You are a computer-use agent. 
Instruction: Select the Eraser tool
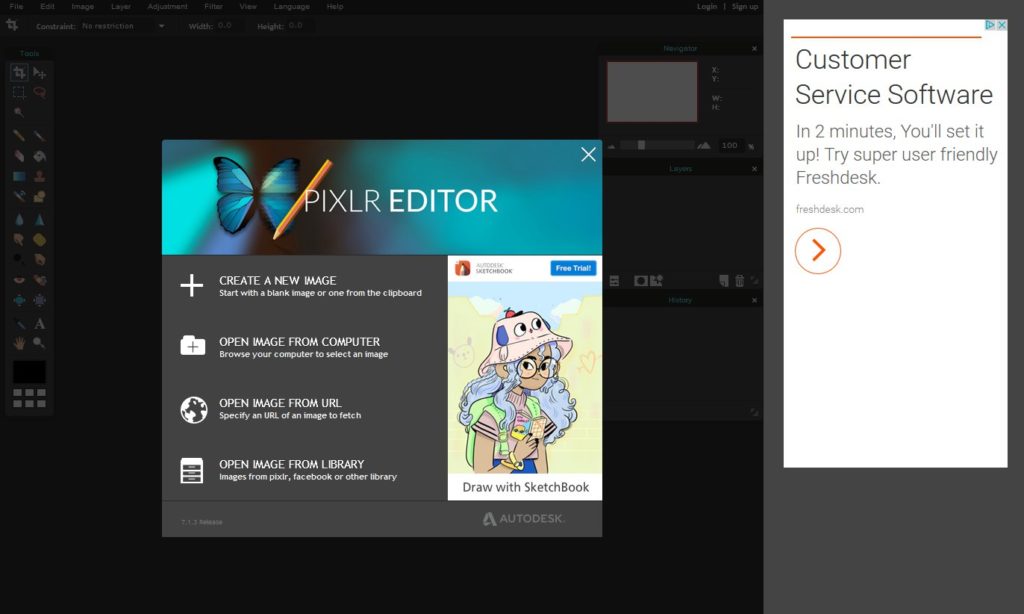point(19,156)
